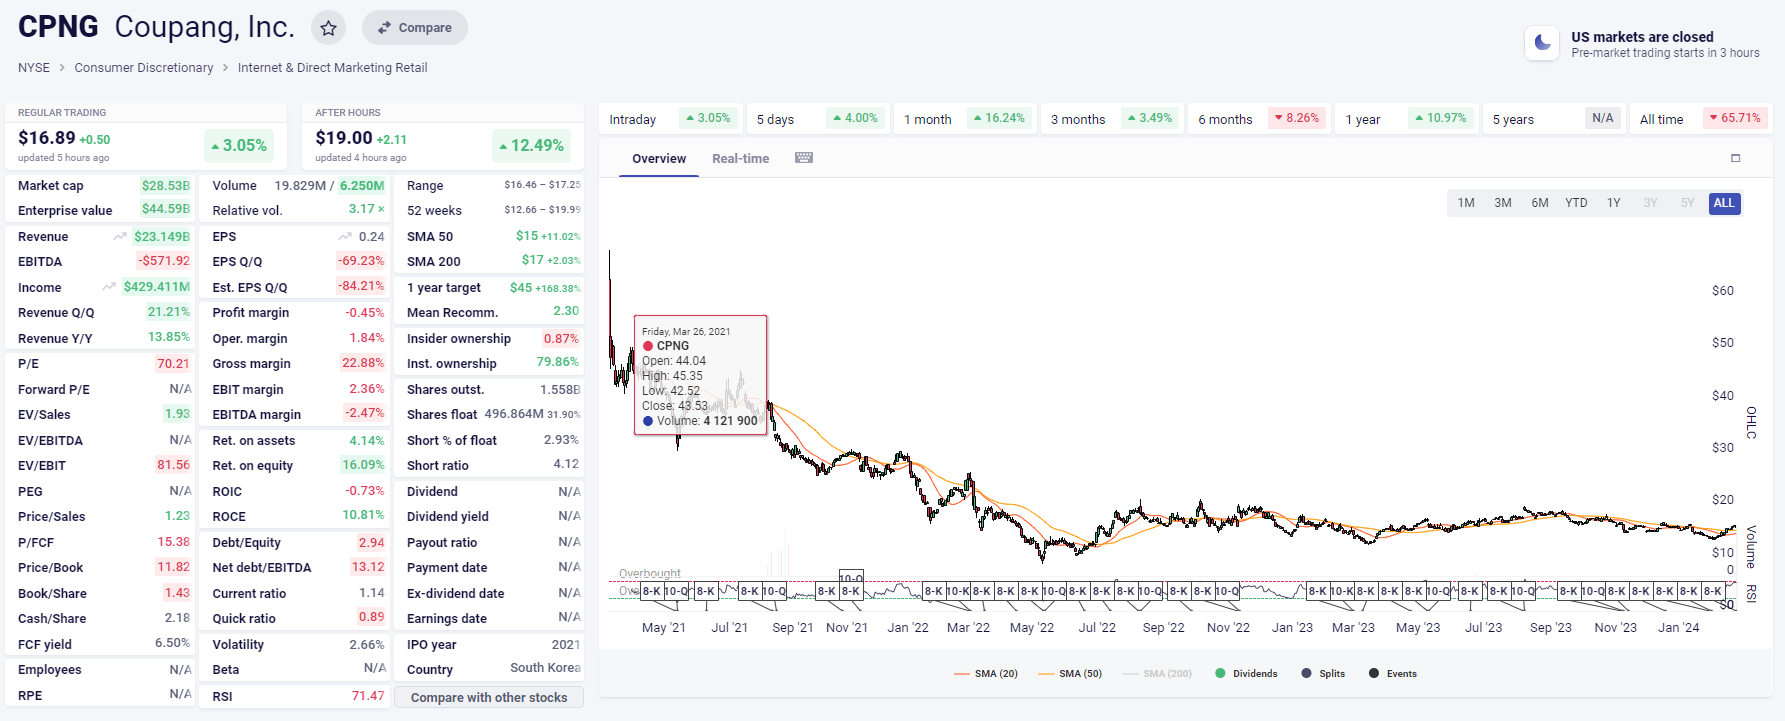Screen dimensions: 1785x721
Task: Open the Consumer Discretionary breadcrumb link
Action: (x=144, y=68)
